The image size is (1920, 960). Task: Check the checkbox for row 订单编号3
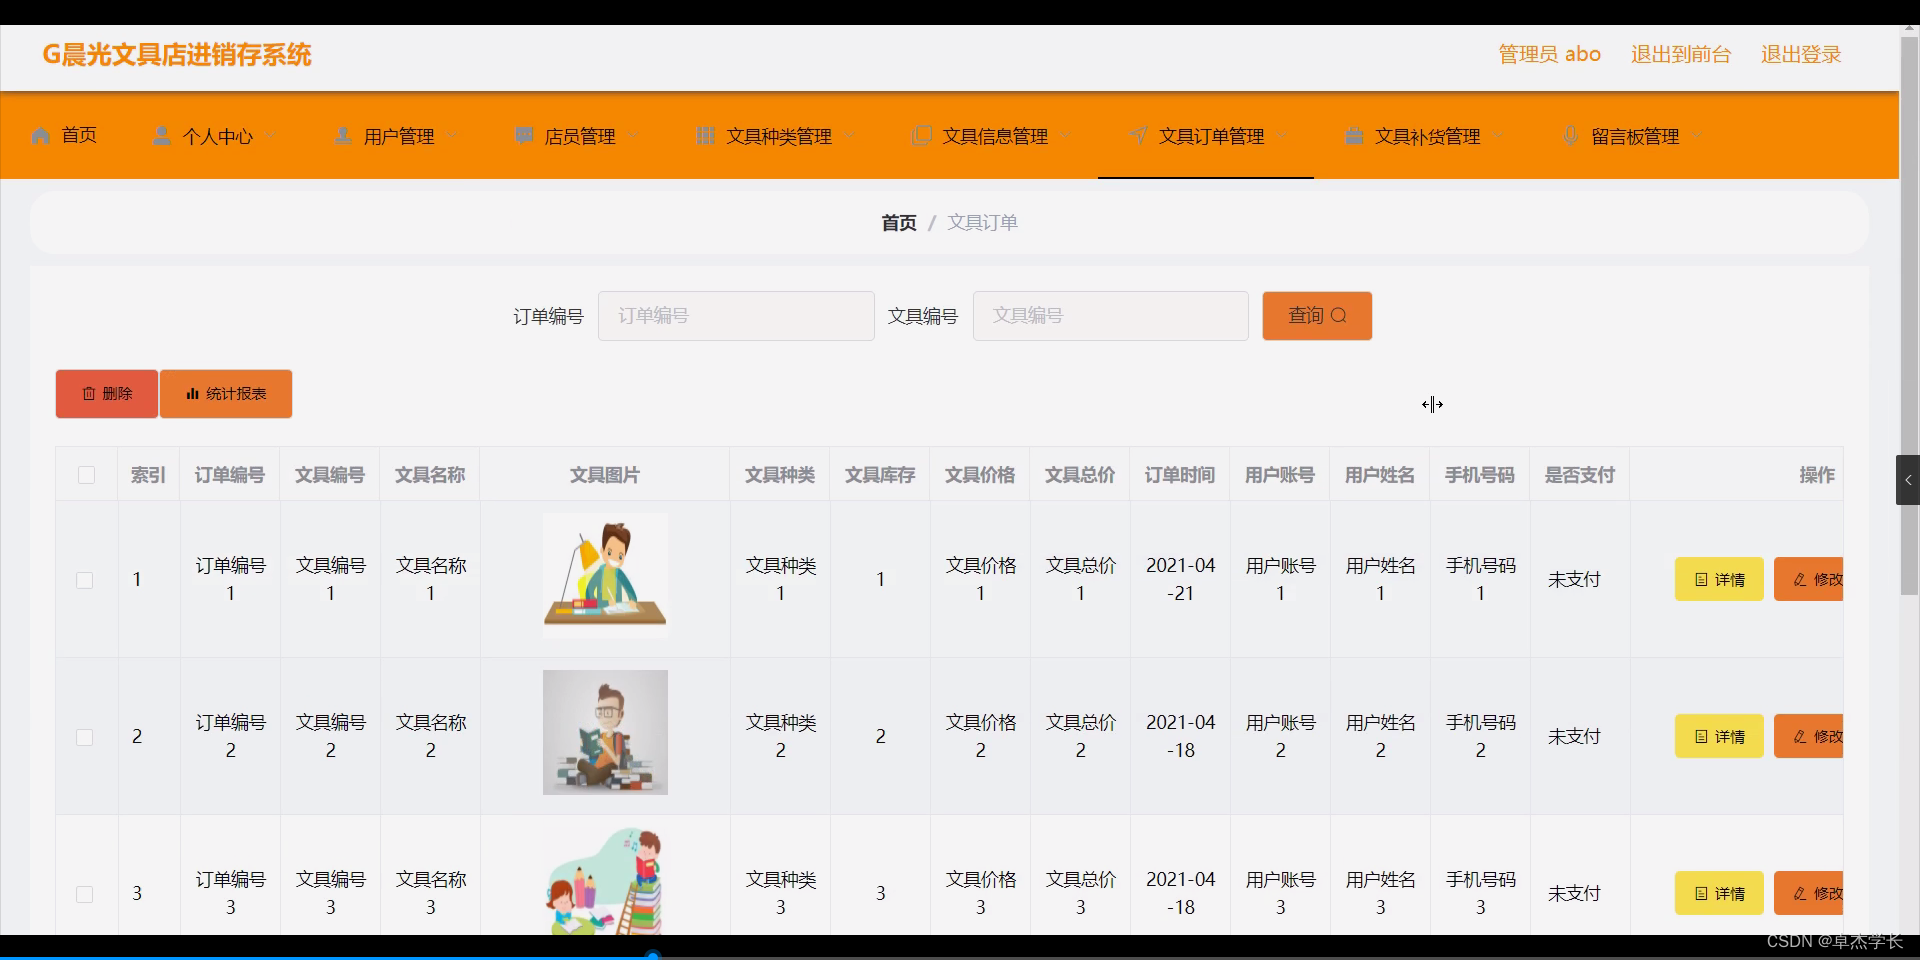85,894
